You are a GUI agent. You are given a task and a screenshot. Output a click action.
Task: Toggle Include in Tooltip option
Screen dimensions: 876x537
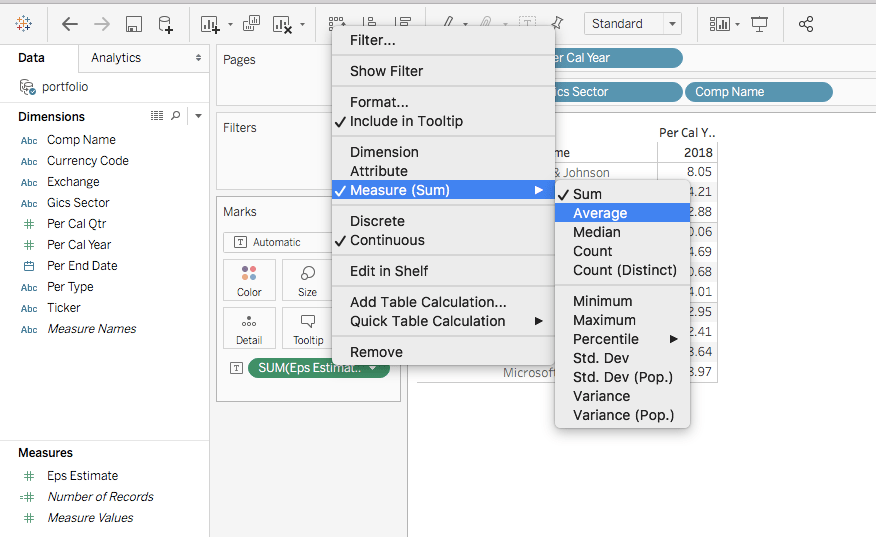coord(406,121)
